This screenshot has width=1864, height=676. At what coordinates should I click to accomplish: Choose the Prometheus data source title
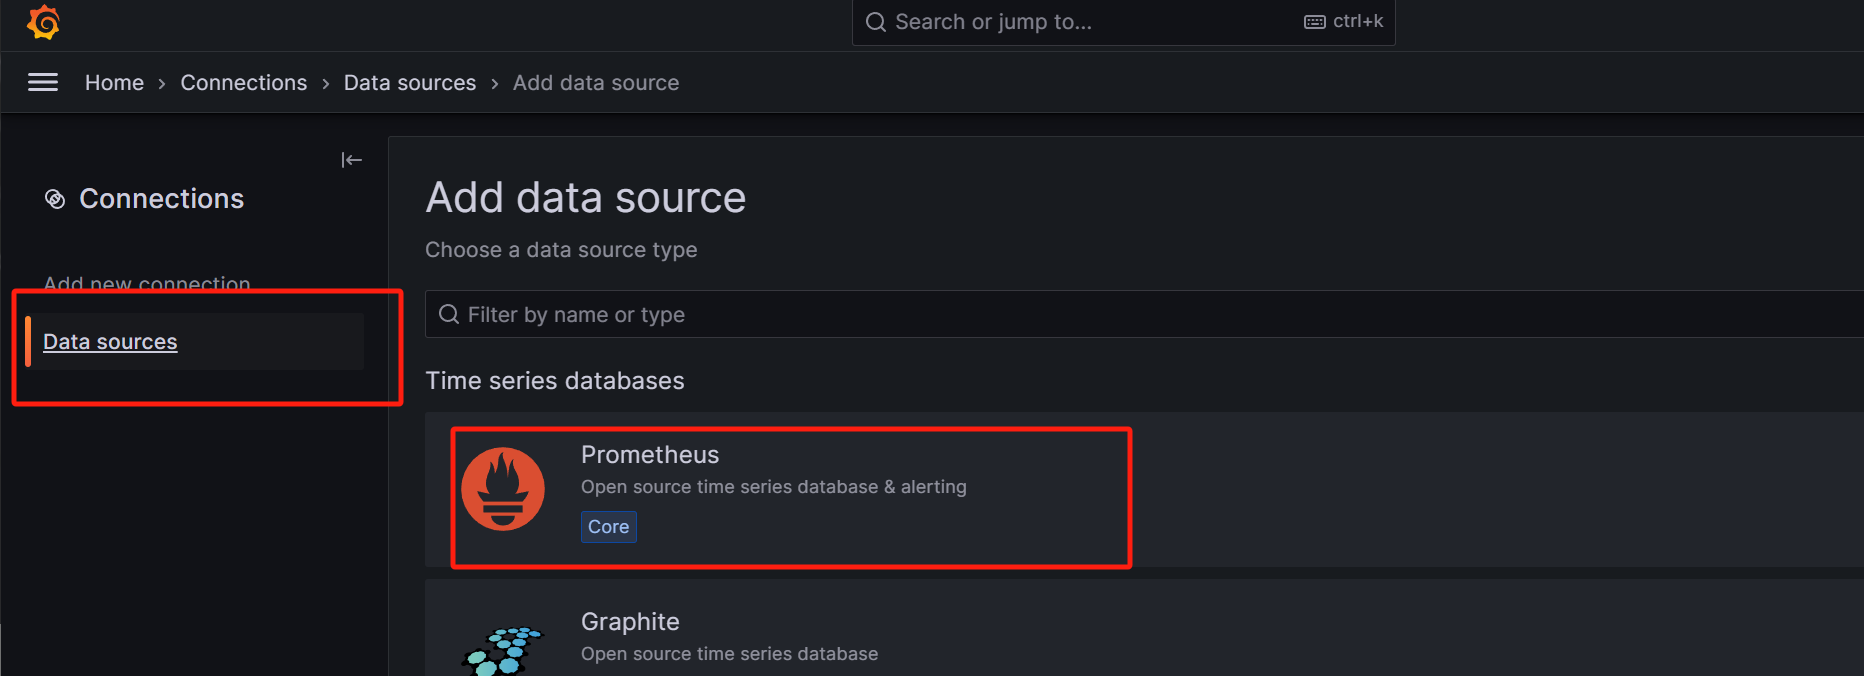click(650, 455)
